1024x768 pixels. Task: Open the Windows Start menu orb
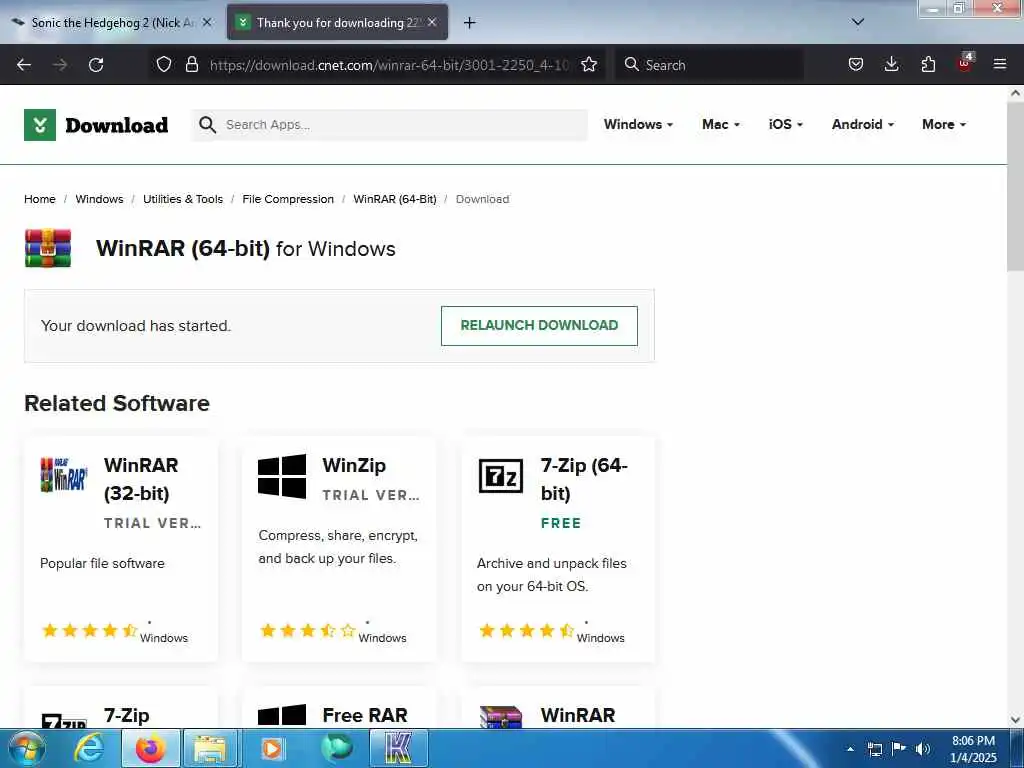click(26, 748)
